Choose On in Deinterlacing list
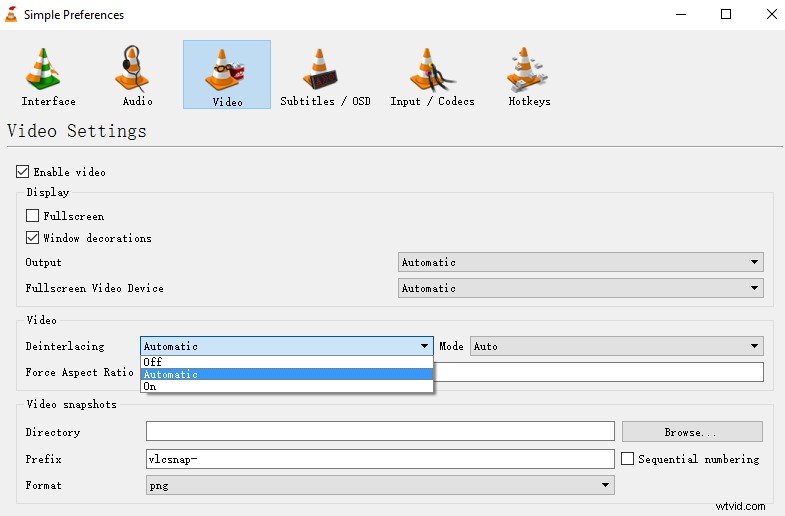This screenshot has height=516, width=785. pyautogui.click(x=150, y=386)
